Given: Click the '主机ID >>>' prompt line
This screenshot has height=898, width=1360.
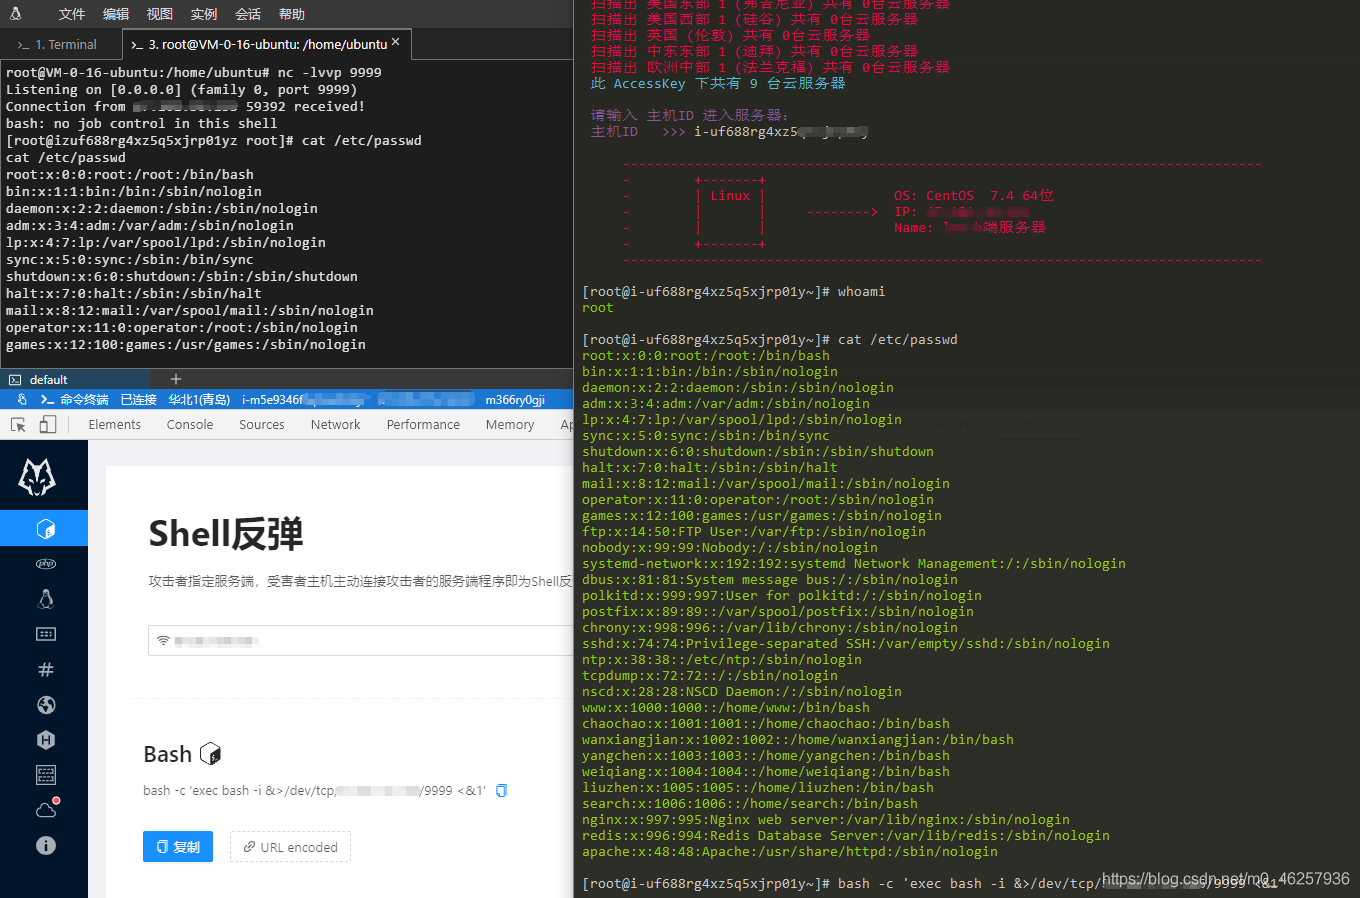Looking at the screenshot, I should click(x=728, y=132).
